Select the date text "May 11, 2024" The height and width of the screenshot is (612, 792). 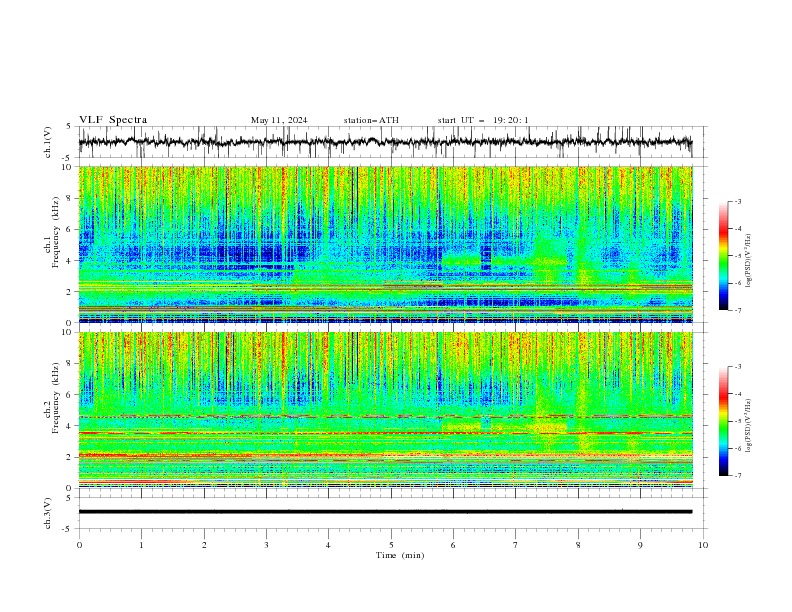click(x=279, y=120)
